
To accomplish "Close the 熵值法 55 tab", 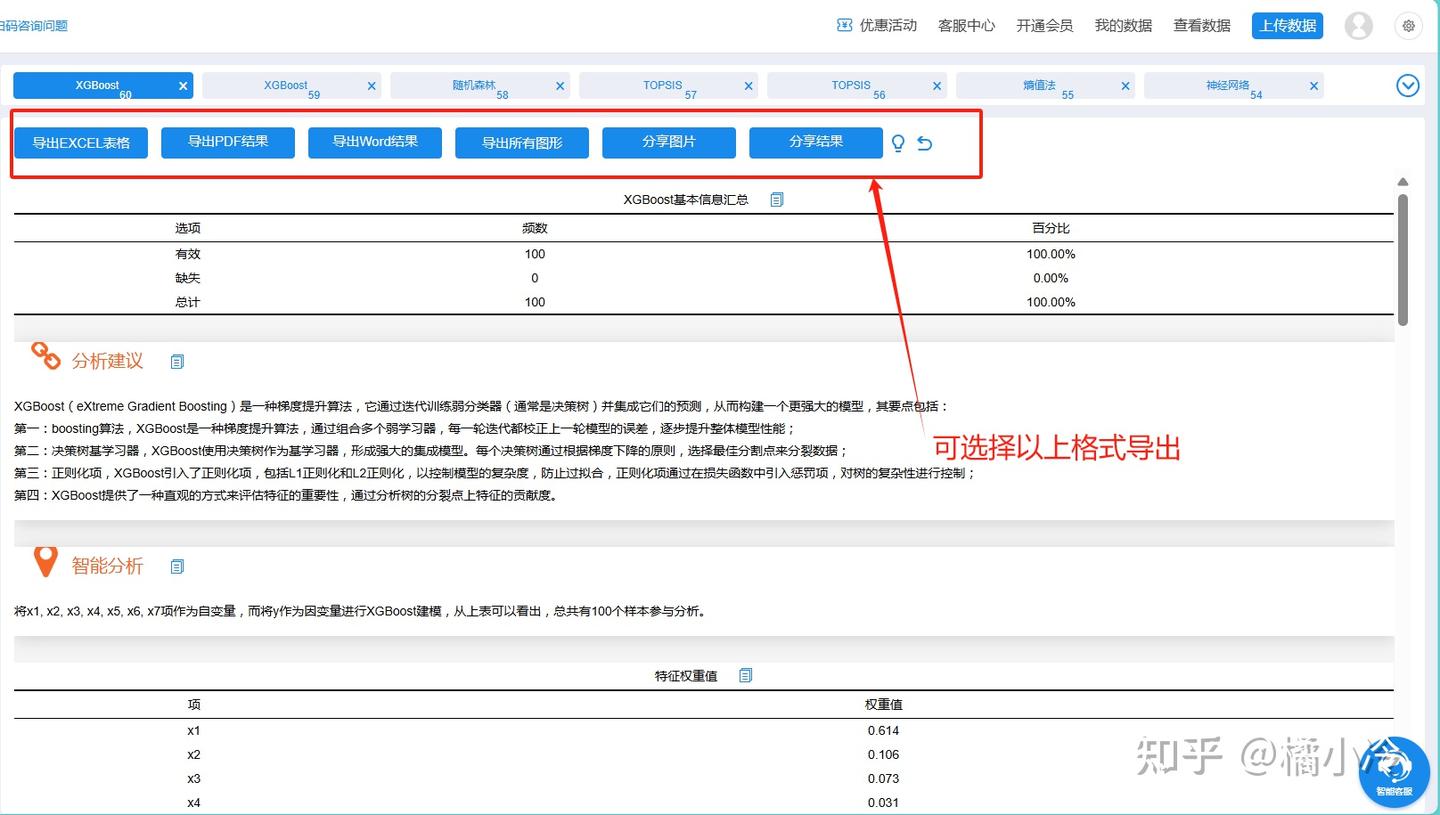I will 1125,85.
